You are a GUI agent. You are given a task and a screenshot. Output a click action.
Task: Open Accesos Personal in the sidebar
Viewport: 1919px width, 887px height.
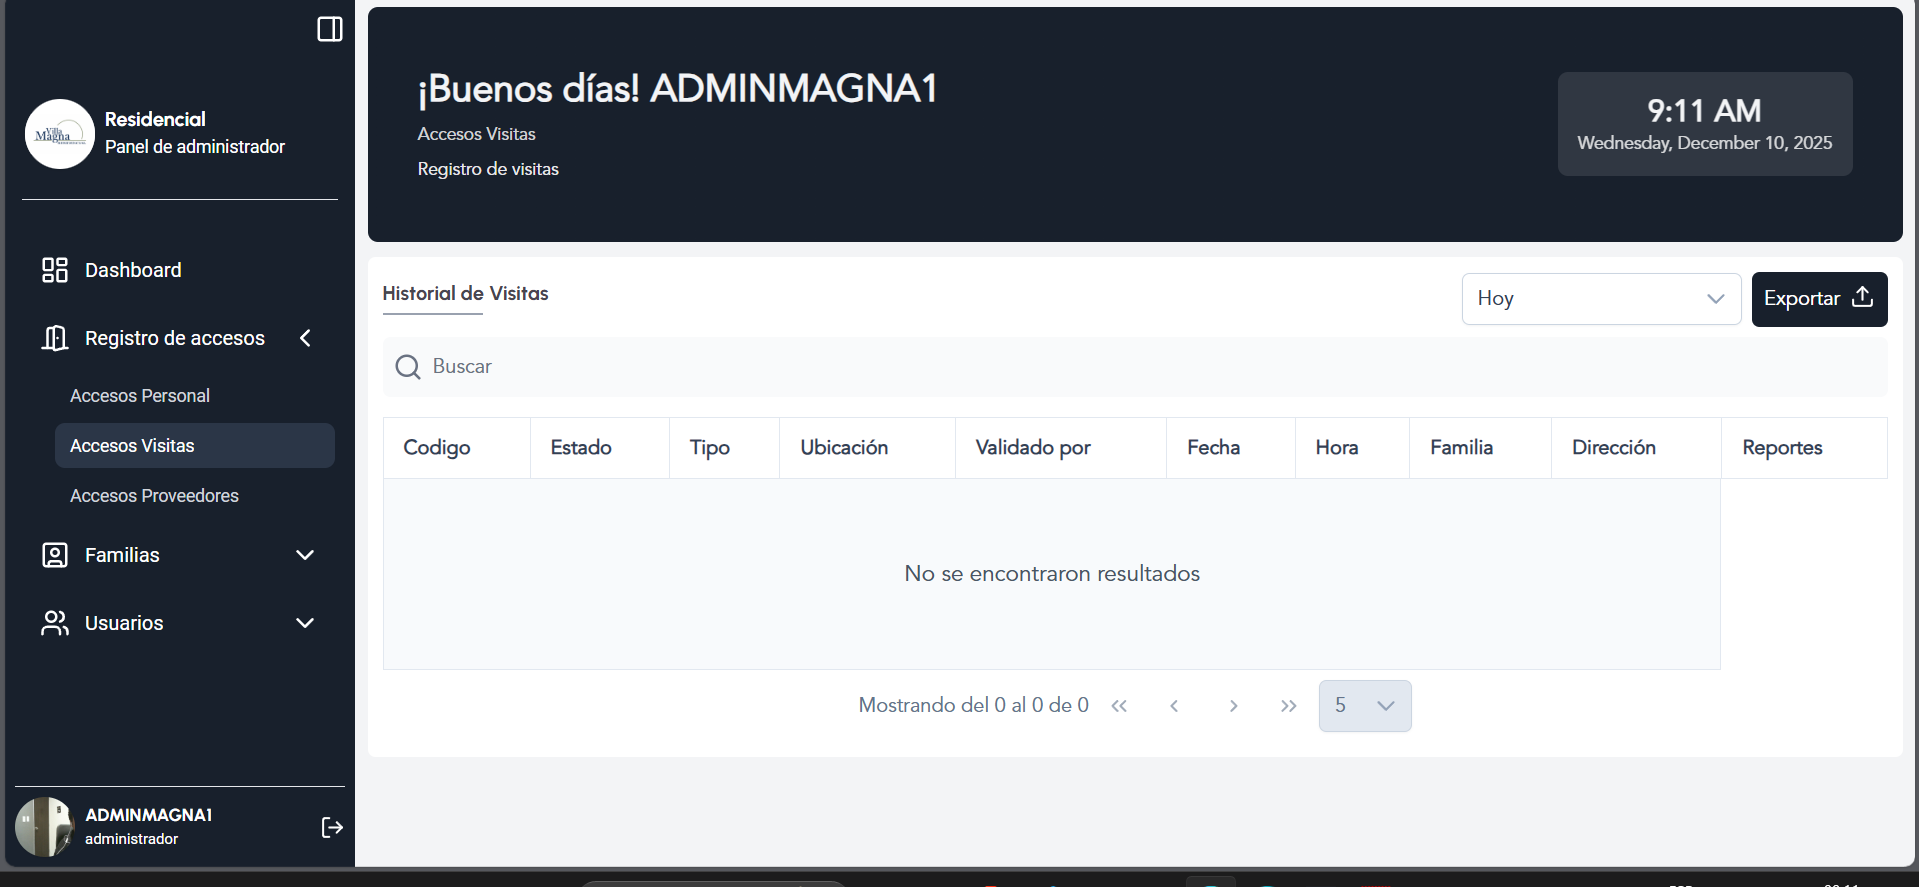[140, 396]
